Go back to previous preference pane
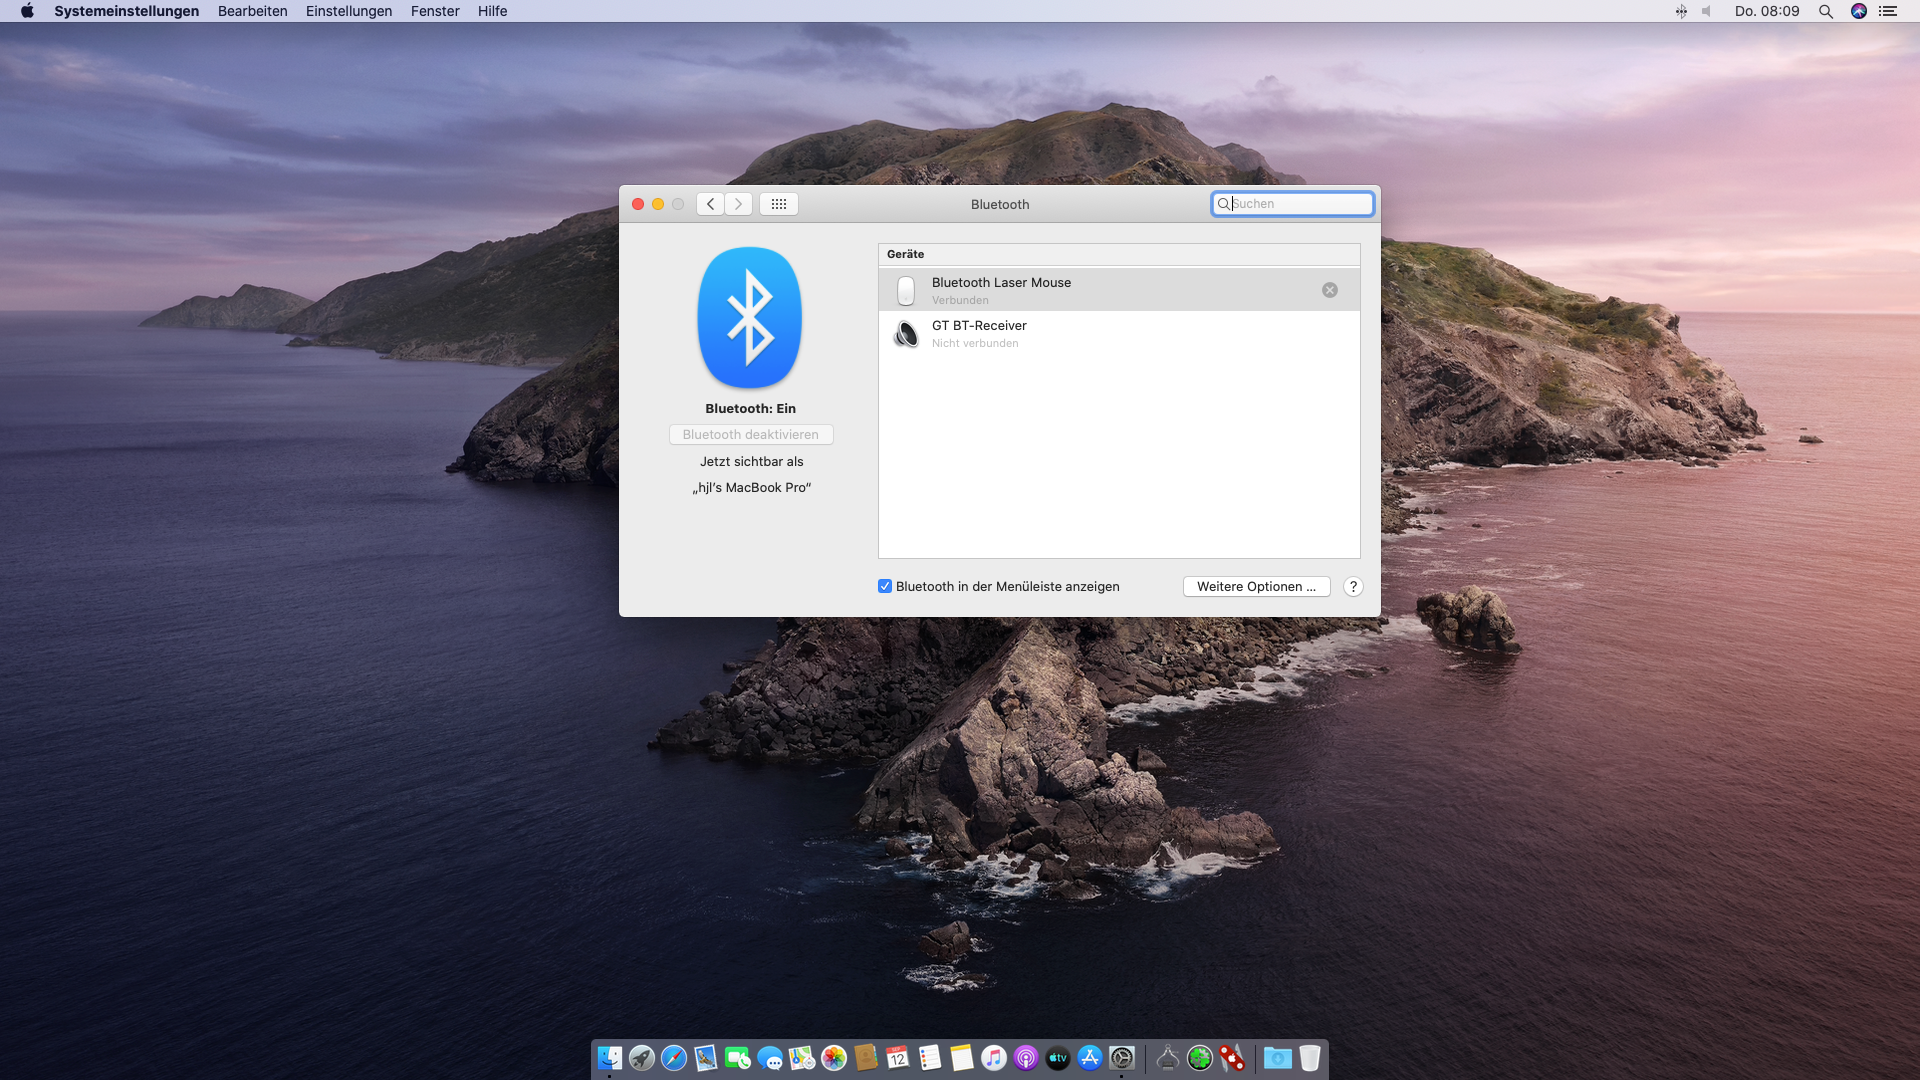 pyautogui.click(x=710, y=204)
